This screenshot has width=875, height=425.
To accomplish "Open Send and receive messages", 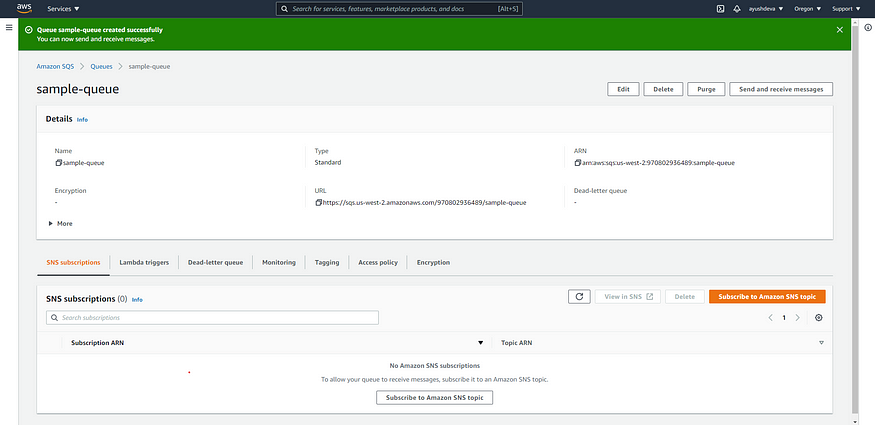I will pos(781,89).
